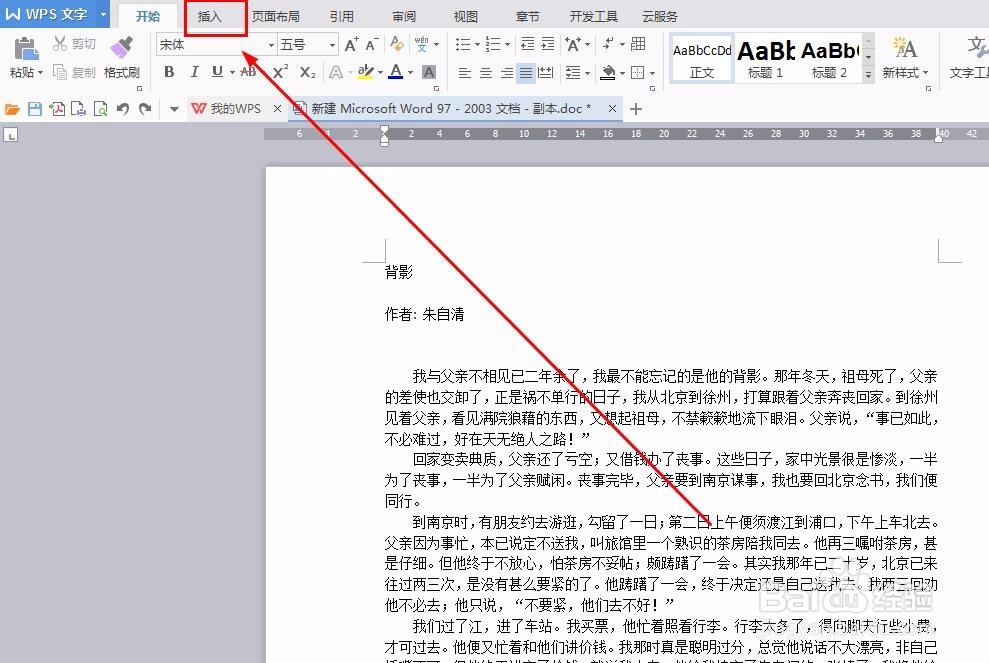Toggle Subscript formatting

tap(308, 72)
